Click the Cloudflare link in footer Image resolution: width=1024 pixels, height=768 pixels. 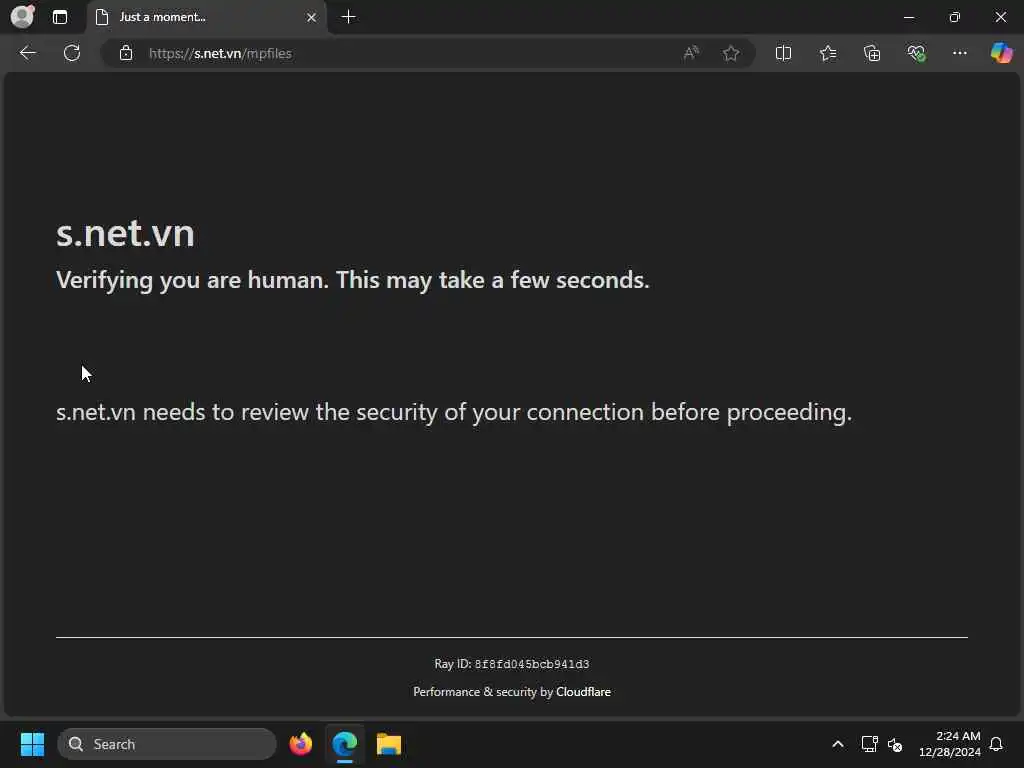583,692
